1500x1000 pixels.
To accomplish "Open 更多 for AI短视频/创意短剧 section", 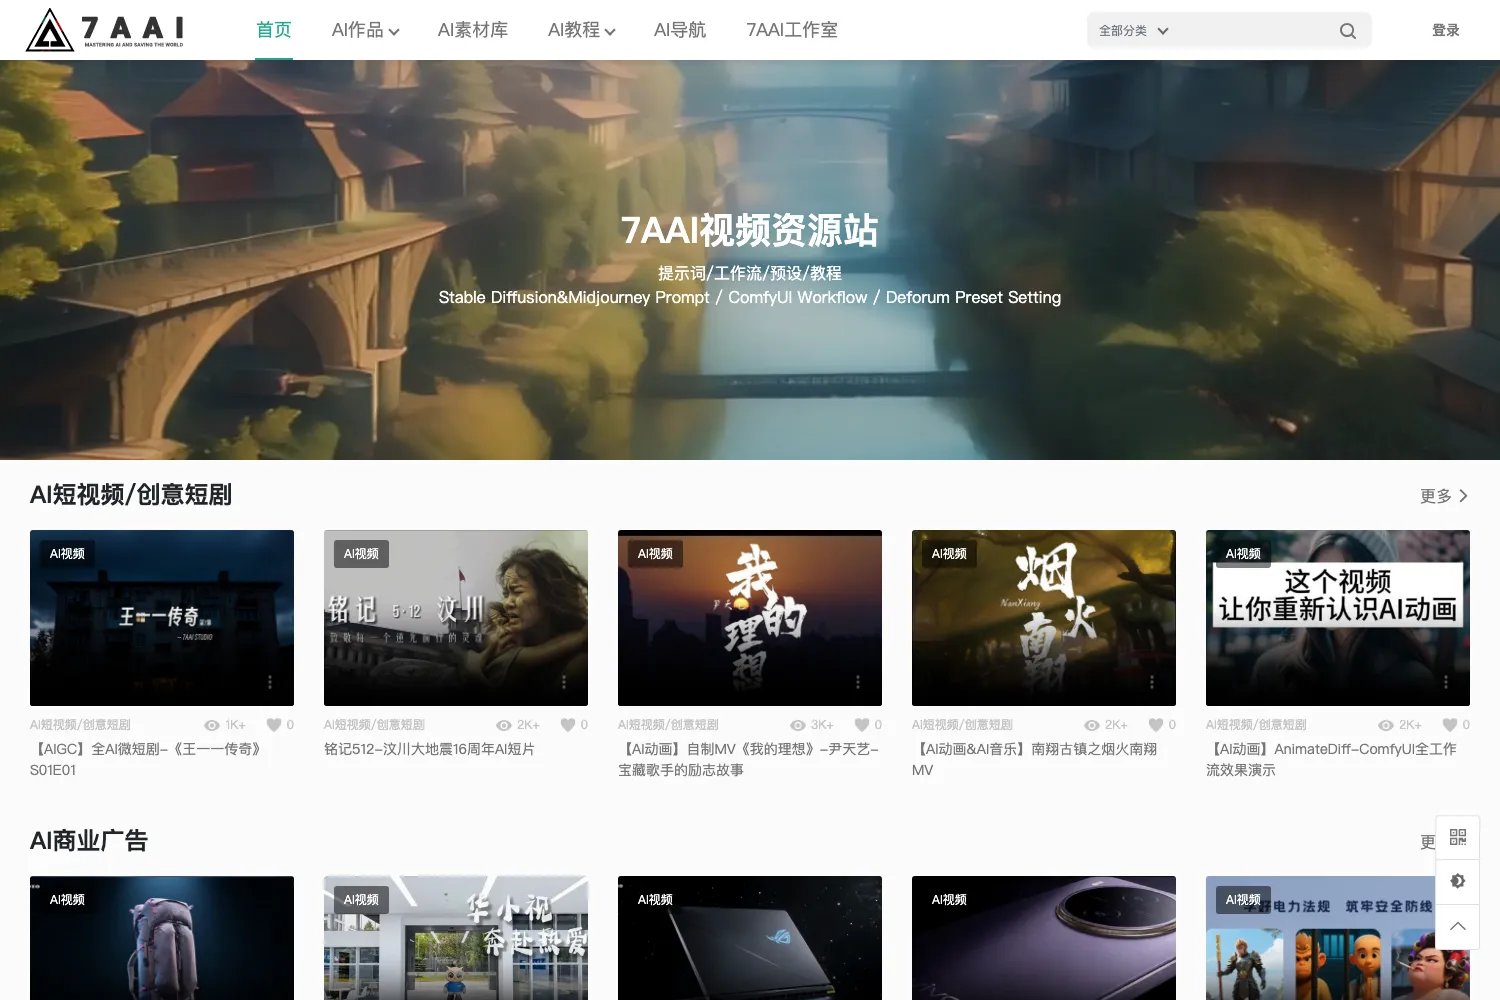I will click(x=1444, y=496).
